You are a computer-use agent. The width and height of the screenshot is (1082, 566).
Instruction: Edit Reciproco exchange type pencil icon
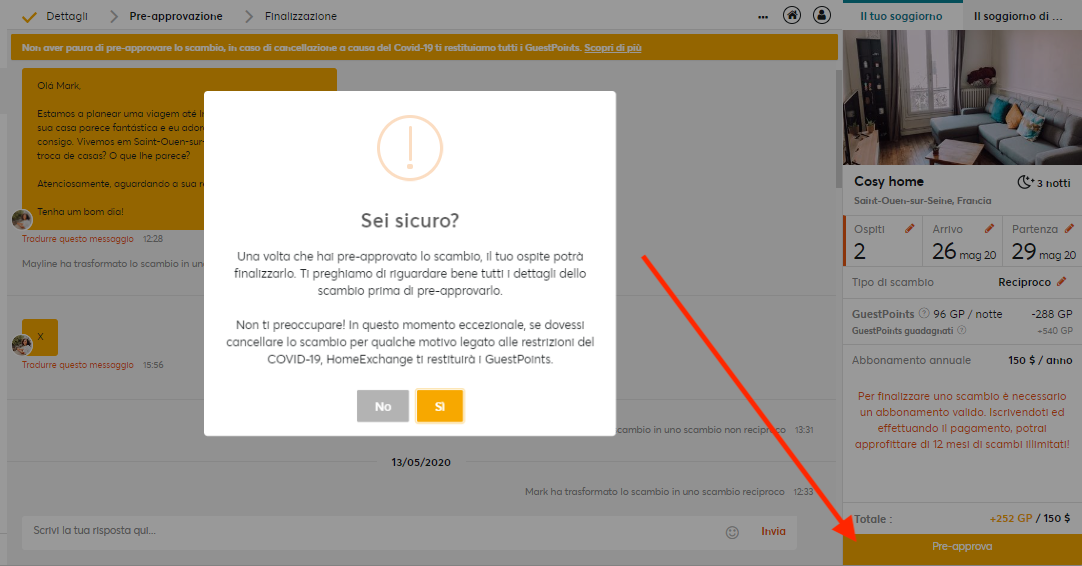tap(1061, 282)
